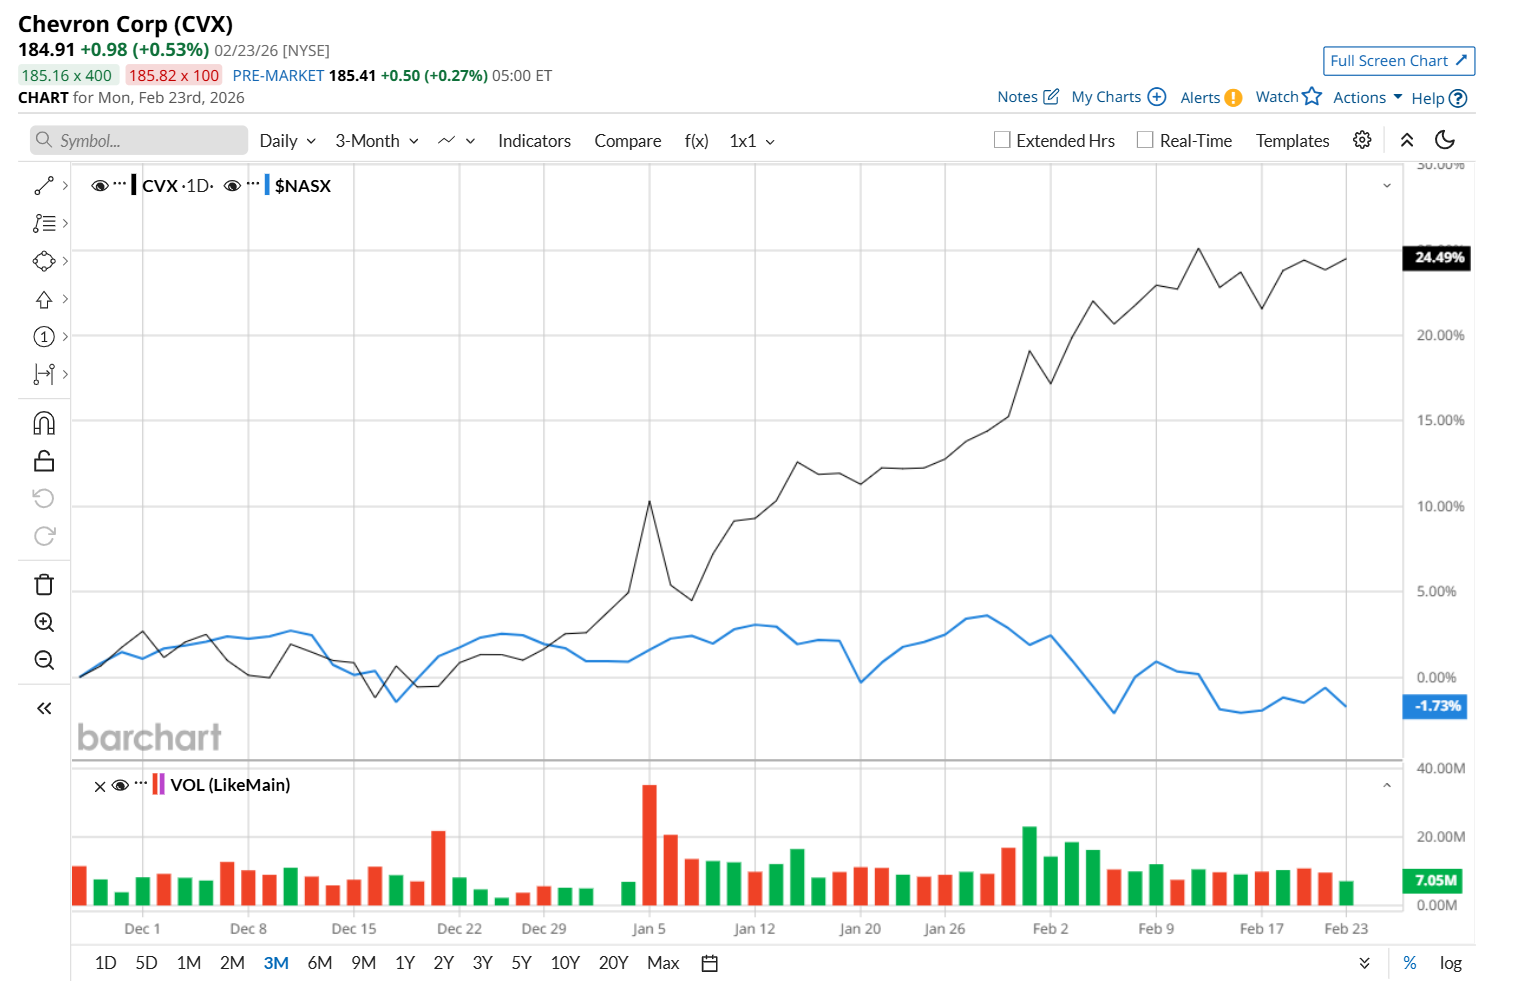Screen dimensions: 1514x996
Task: Open the Daily frequency dropdown
Action: coord(288,141)
